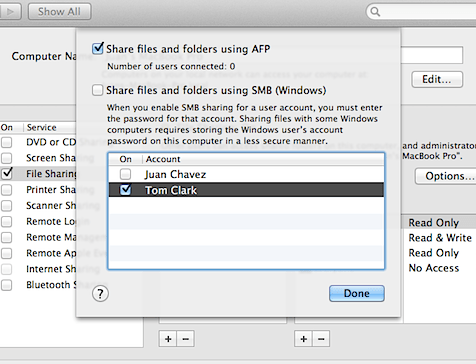Change the No Access permission setting
The width and height of the screenshot is (476, 364).
pos(434,268)
